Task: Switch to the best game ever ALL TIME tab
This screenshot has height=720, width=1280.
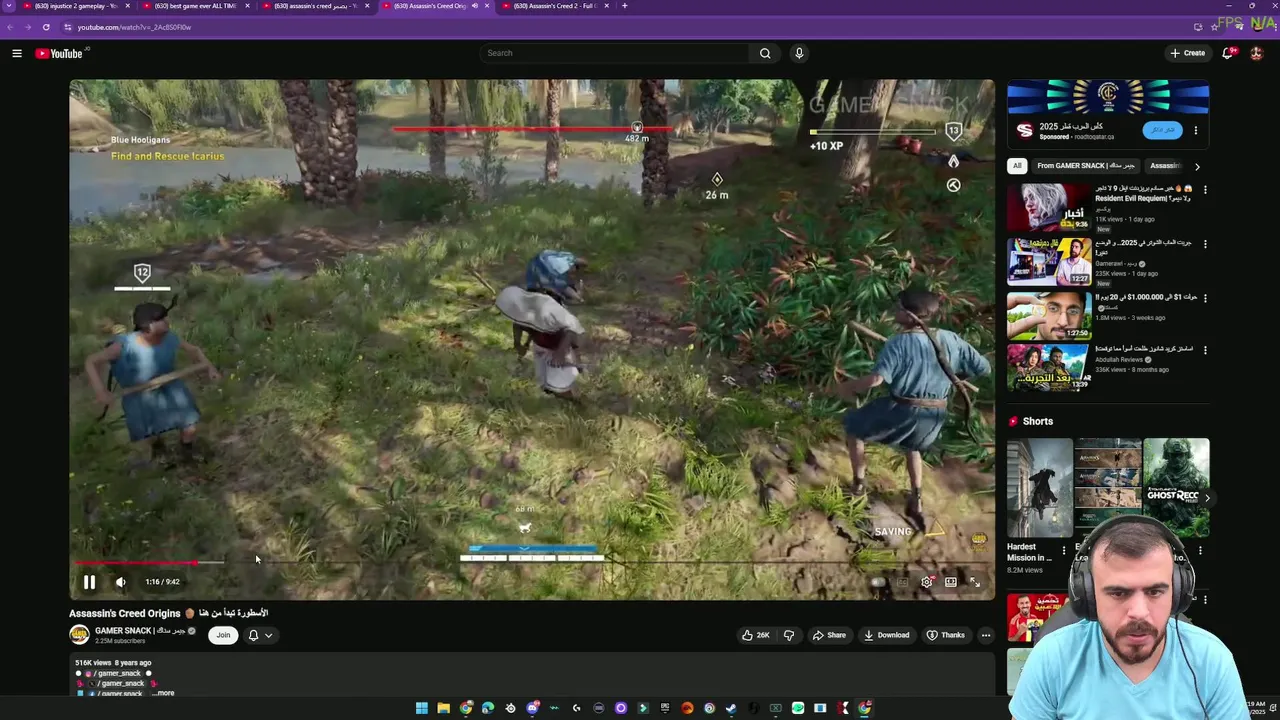Action: click(194, 6)
